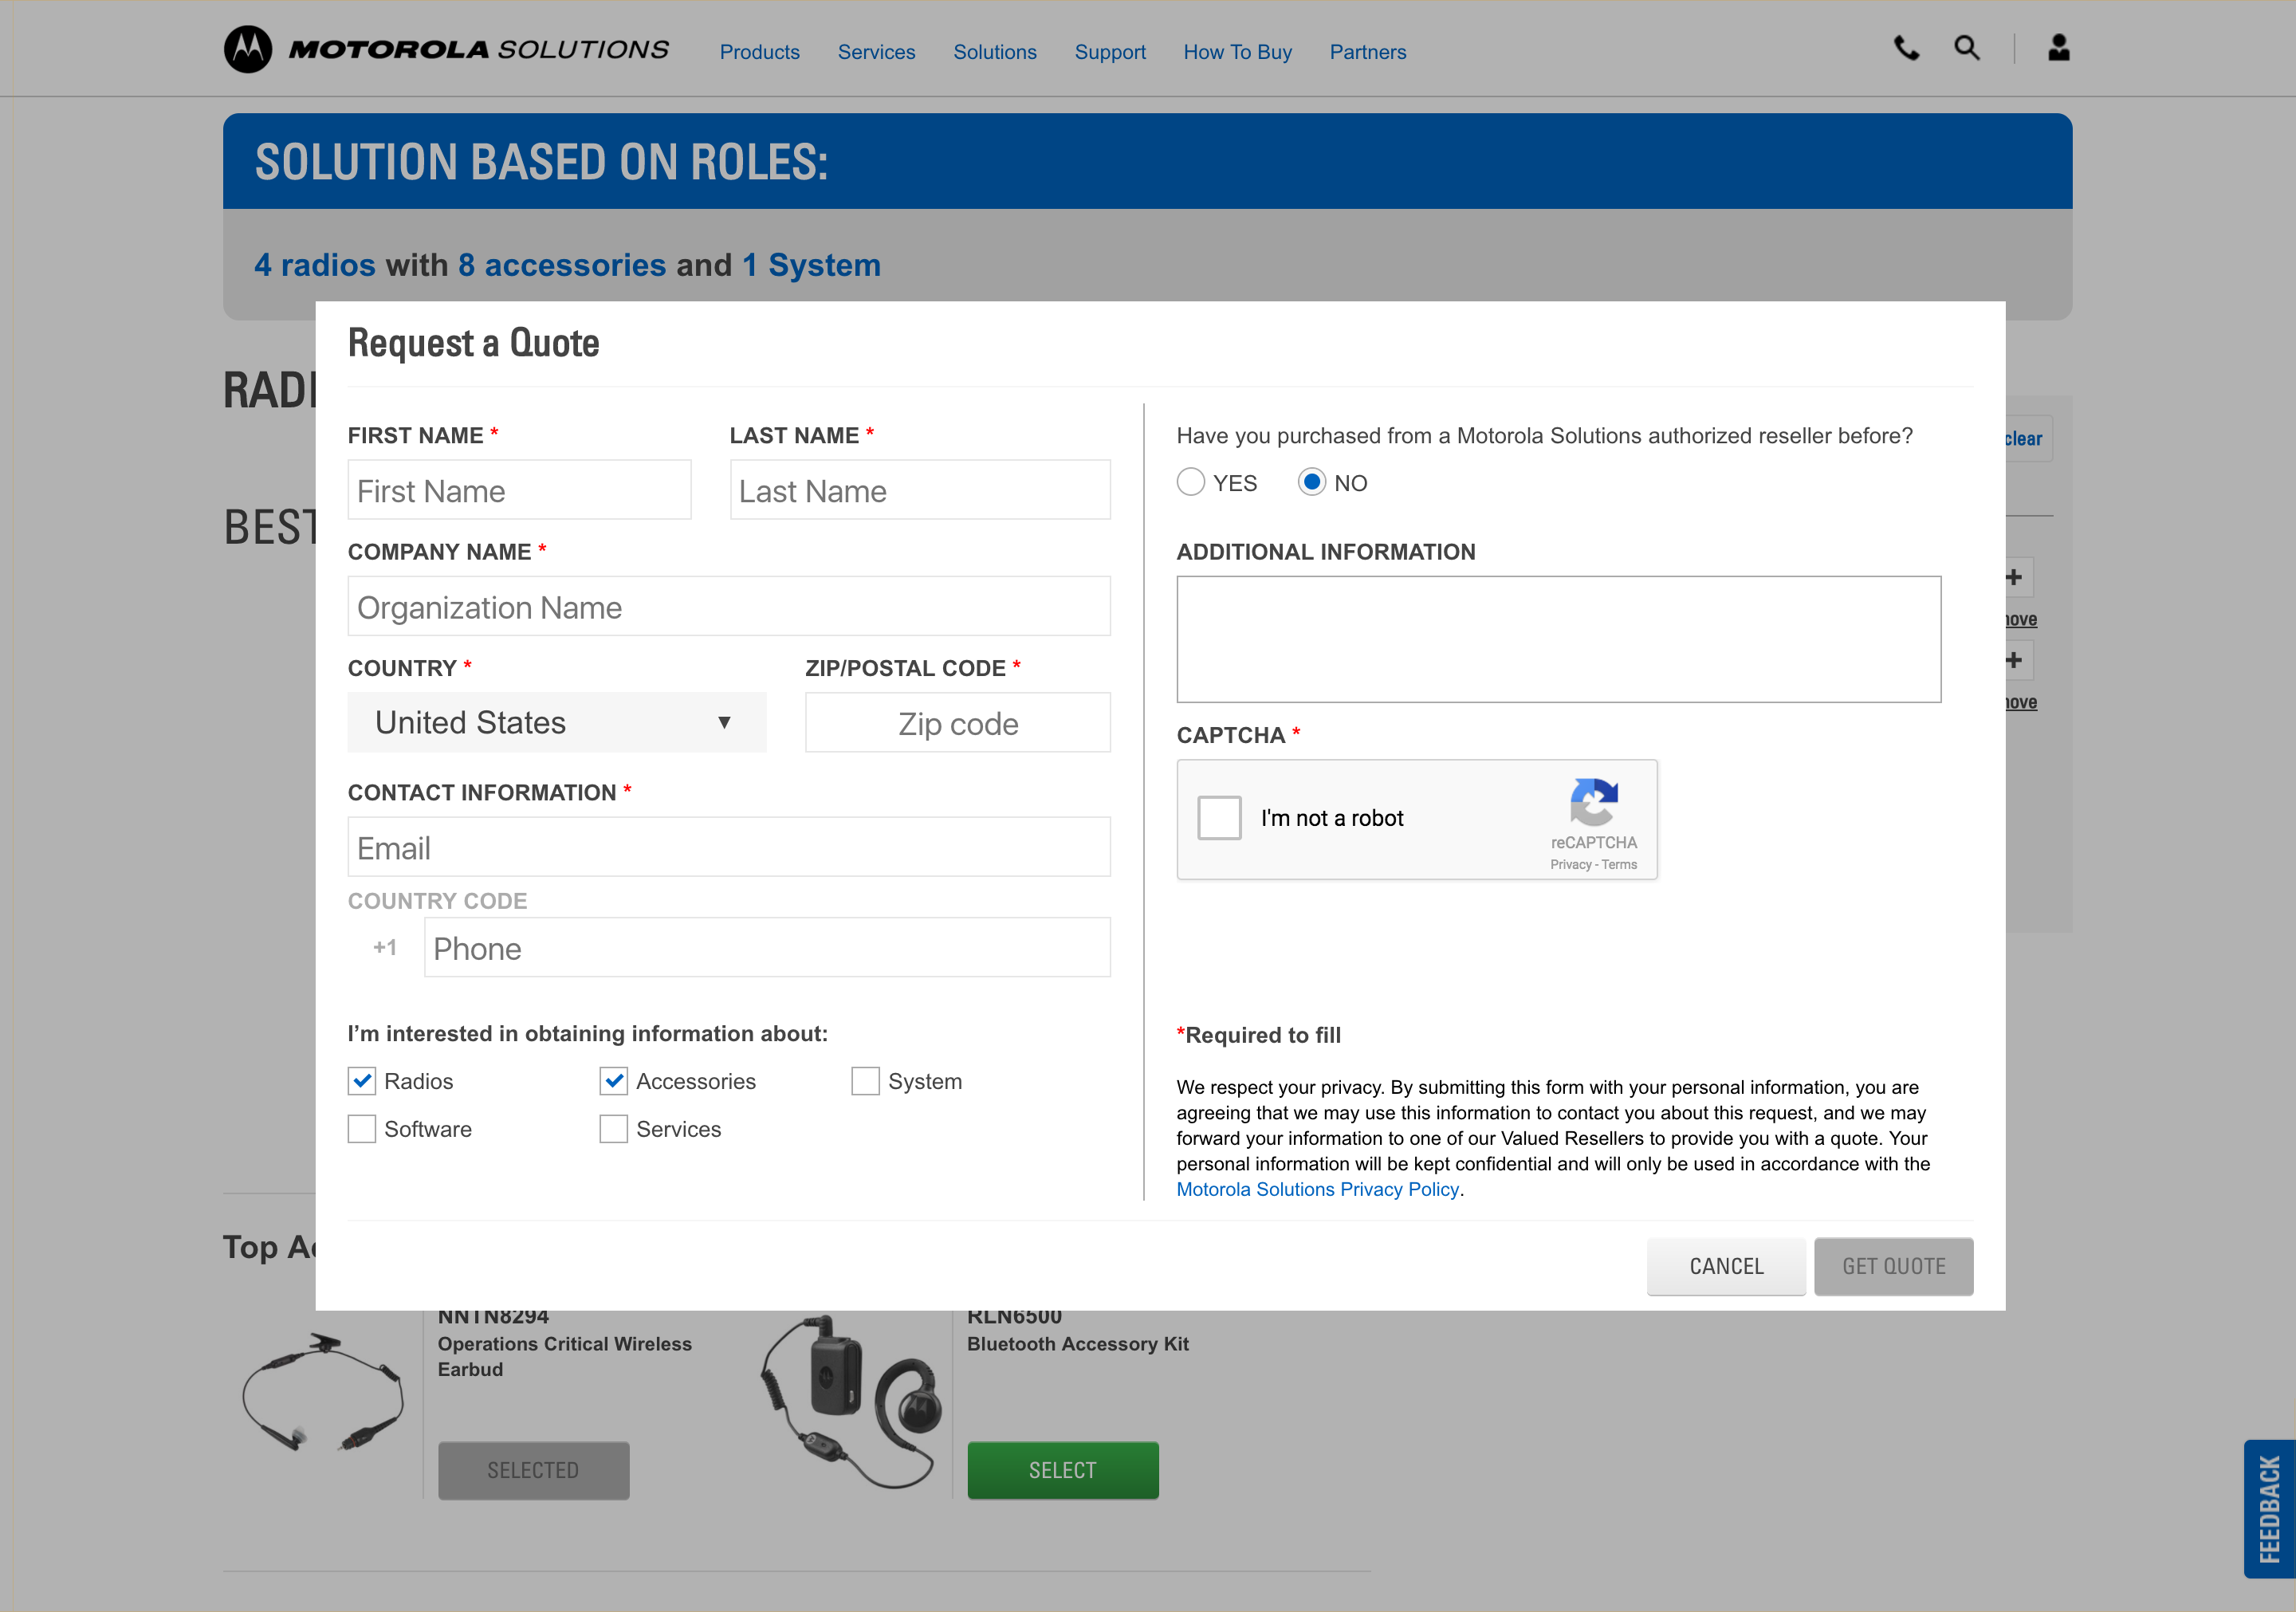2296x1612 pixels.
Task: Open the Products menu
Action: tap(759, 52)
